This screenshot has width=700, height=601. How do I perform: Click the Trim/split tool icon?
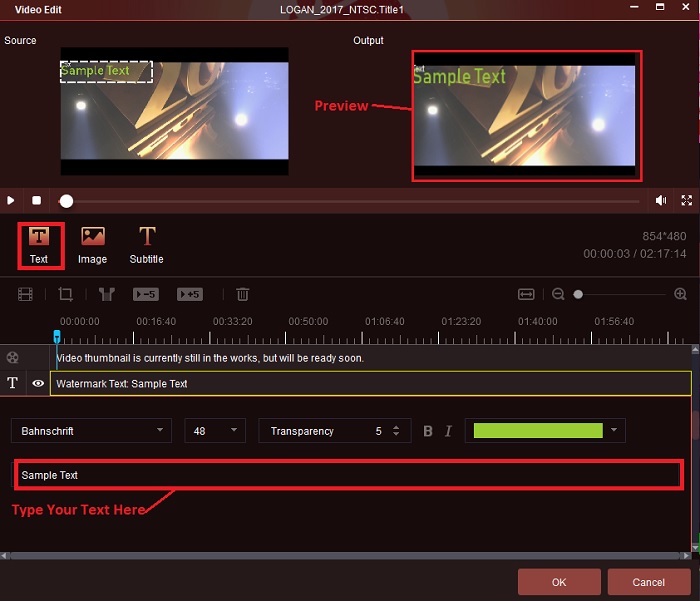tap(107, 294)
